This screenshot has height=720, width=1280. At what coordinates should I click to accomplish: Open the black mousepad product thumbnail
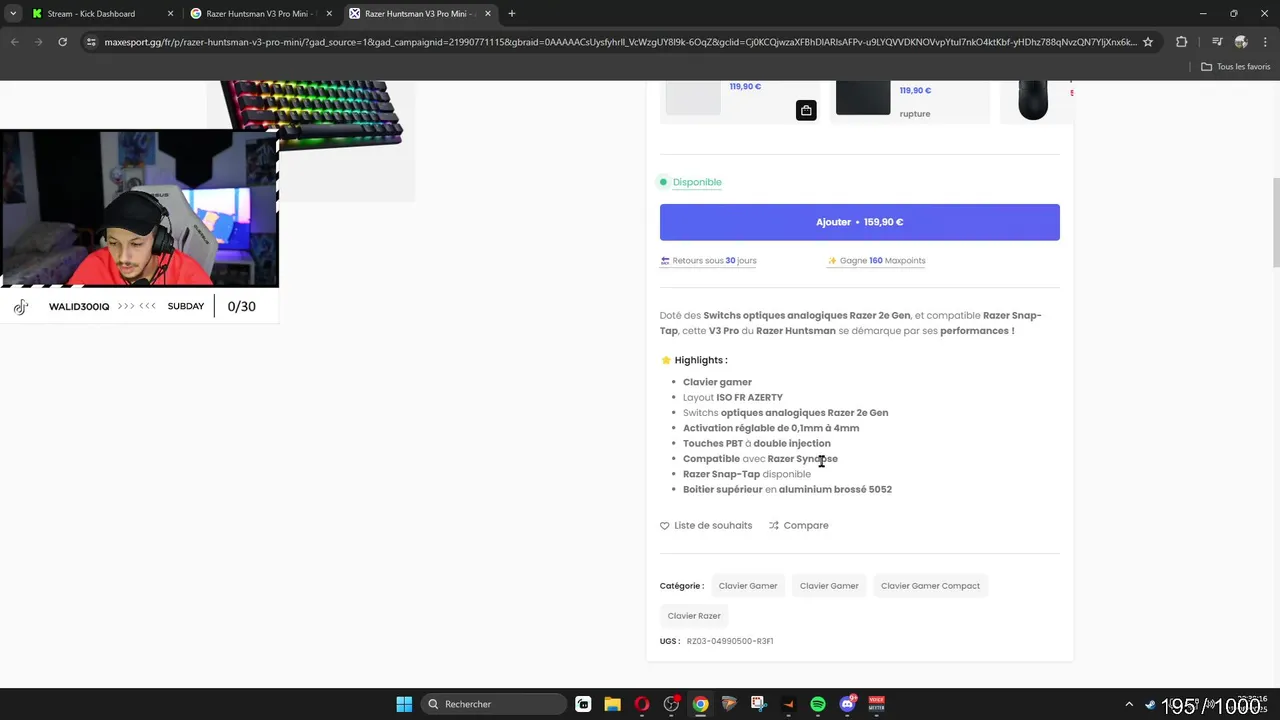[x=863, y=97]
